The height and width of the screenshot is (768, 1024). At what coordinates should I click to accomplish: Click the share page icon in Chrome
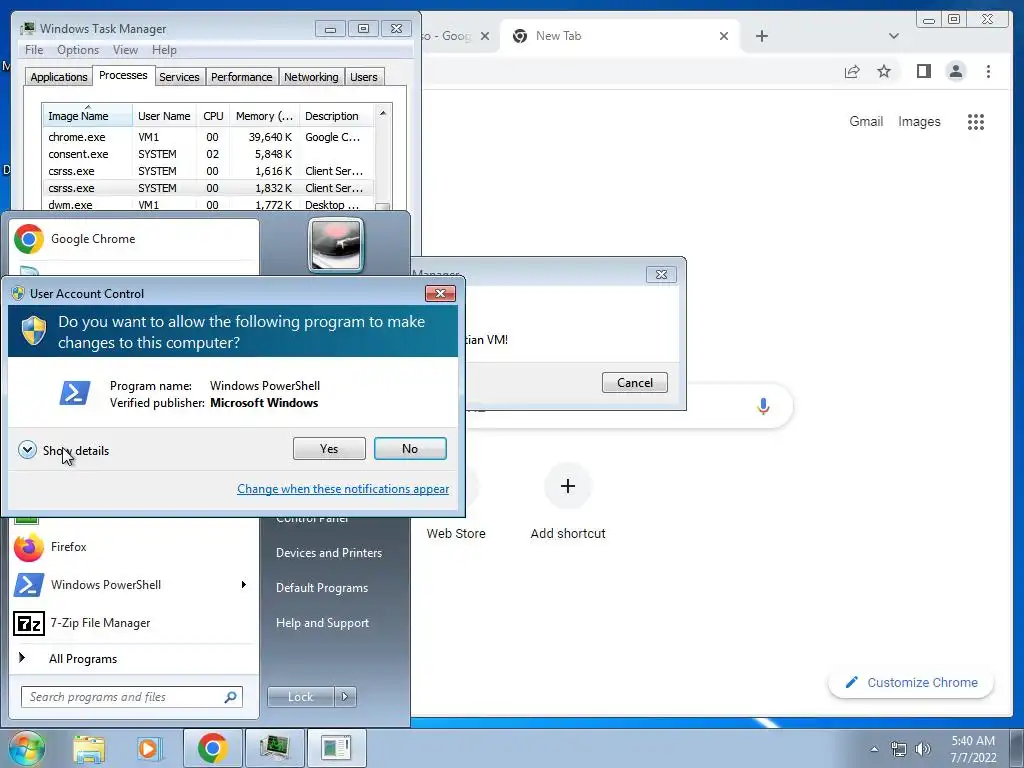pyautogui.click(x=852, y=71)
